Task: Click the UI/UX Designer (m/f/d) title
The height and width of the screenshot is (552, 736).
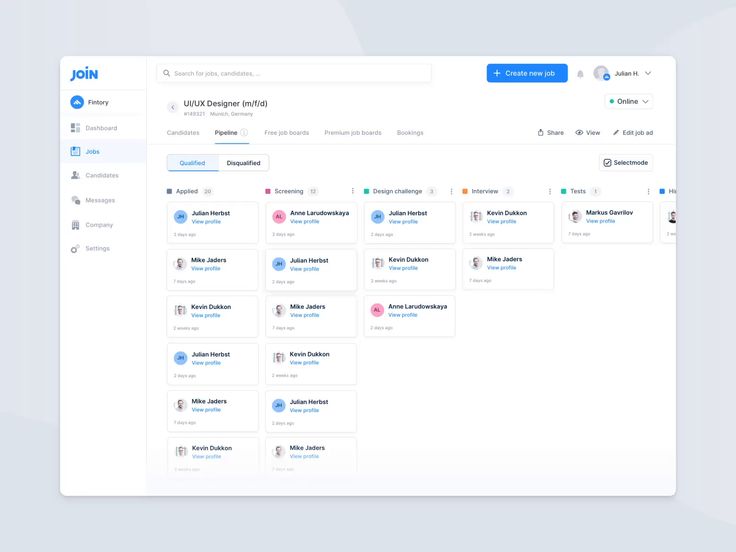Action: [x=225, y=103]
